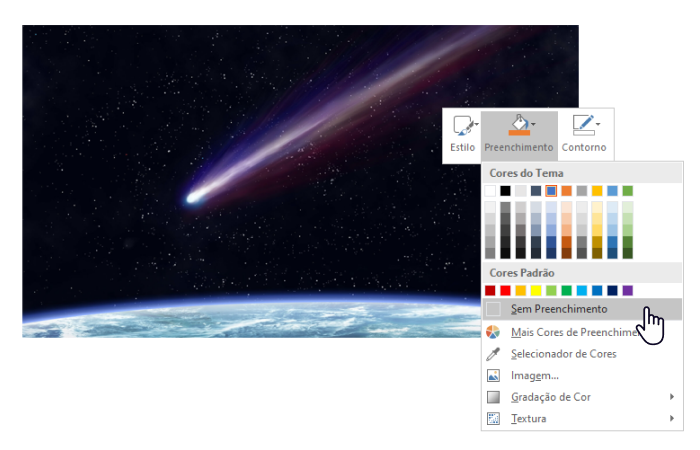Pick the light green standard color
The image size is (700, 450).
tap(551, 291)
